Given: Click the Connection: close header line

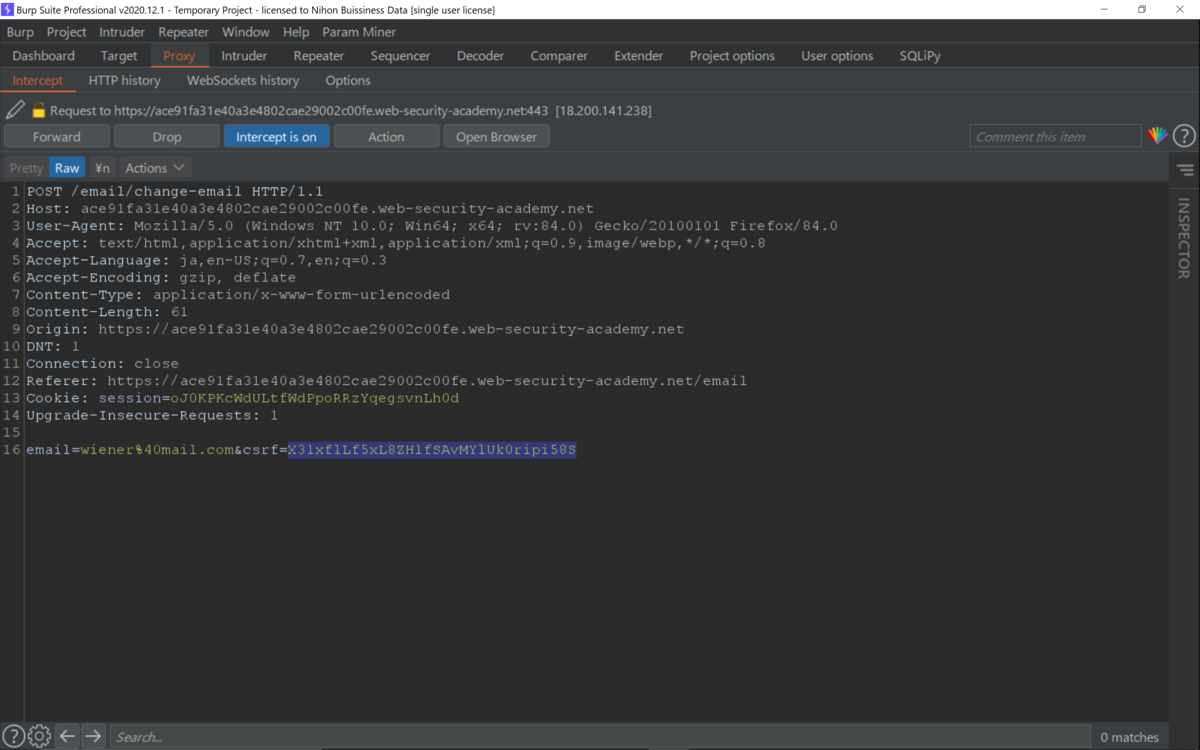Looking at the screenshot, I should 103,364.
